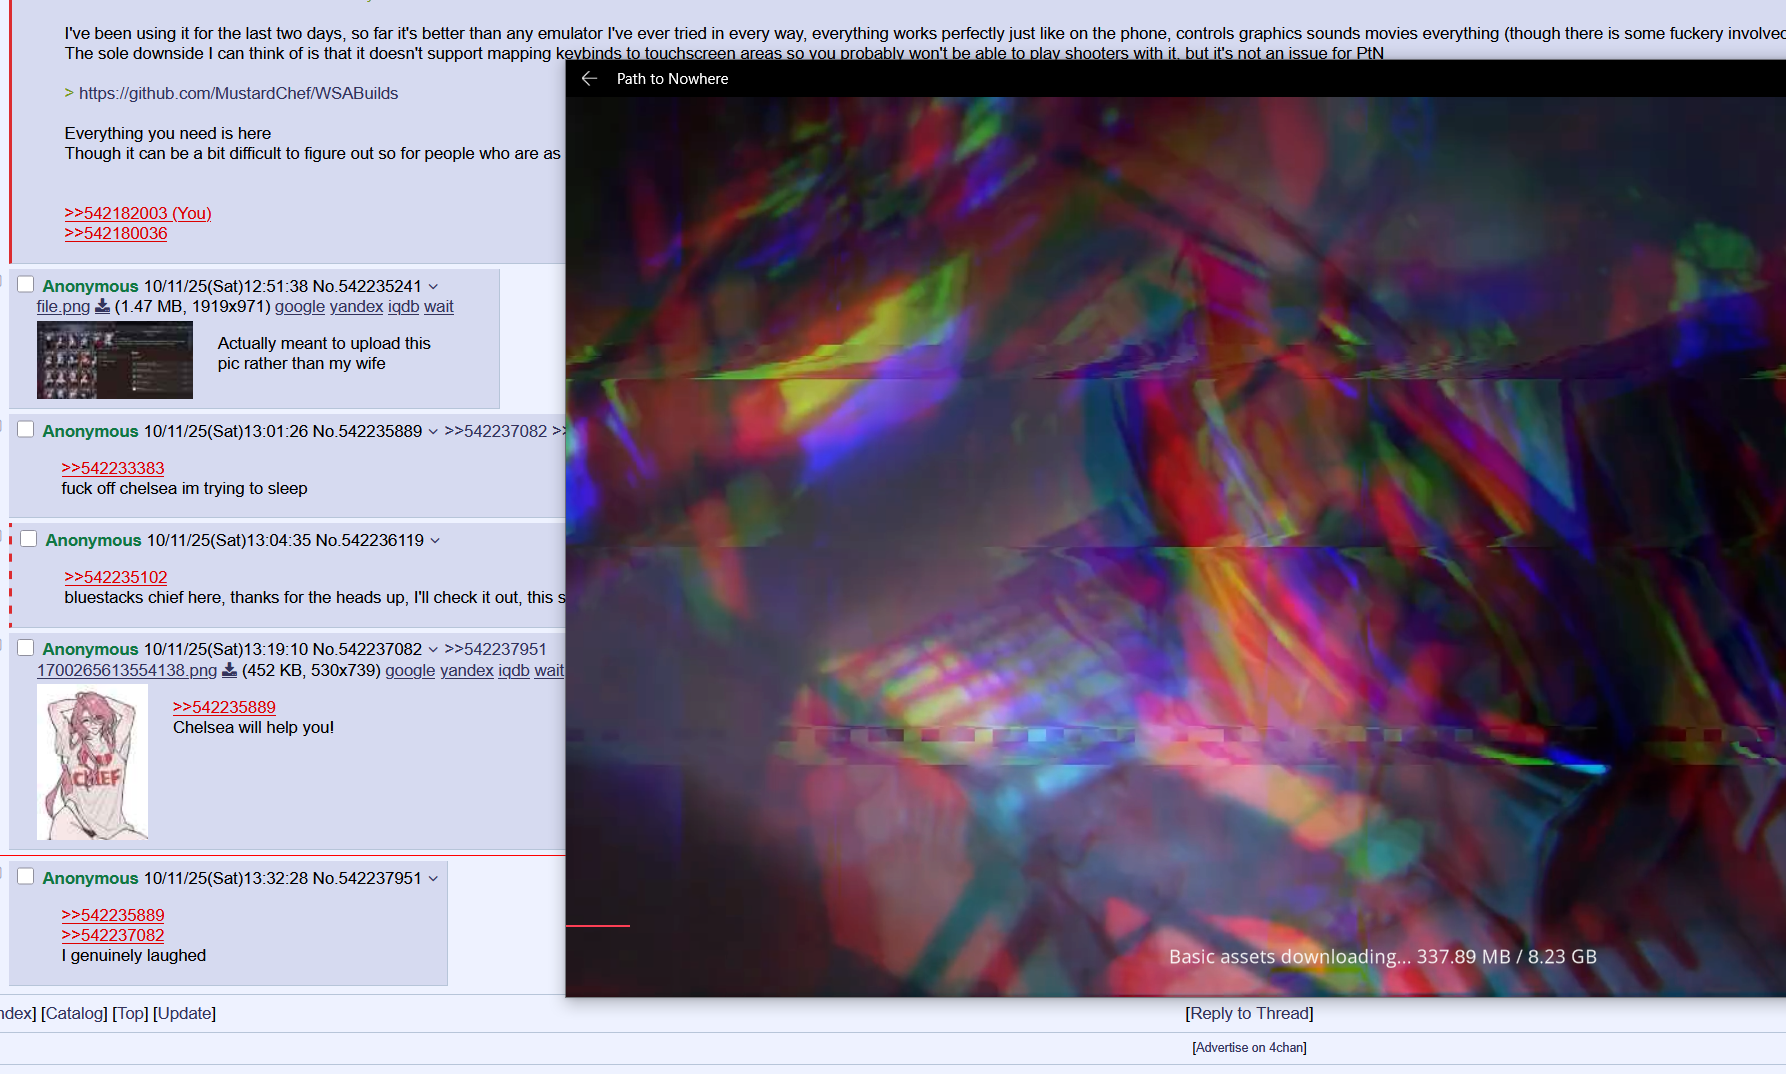Open the [Catalog] link
The height and width of the screenshot is (1074, 1786).
coord(74,1013)
